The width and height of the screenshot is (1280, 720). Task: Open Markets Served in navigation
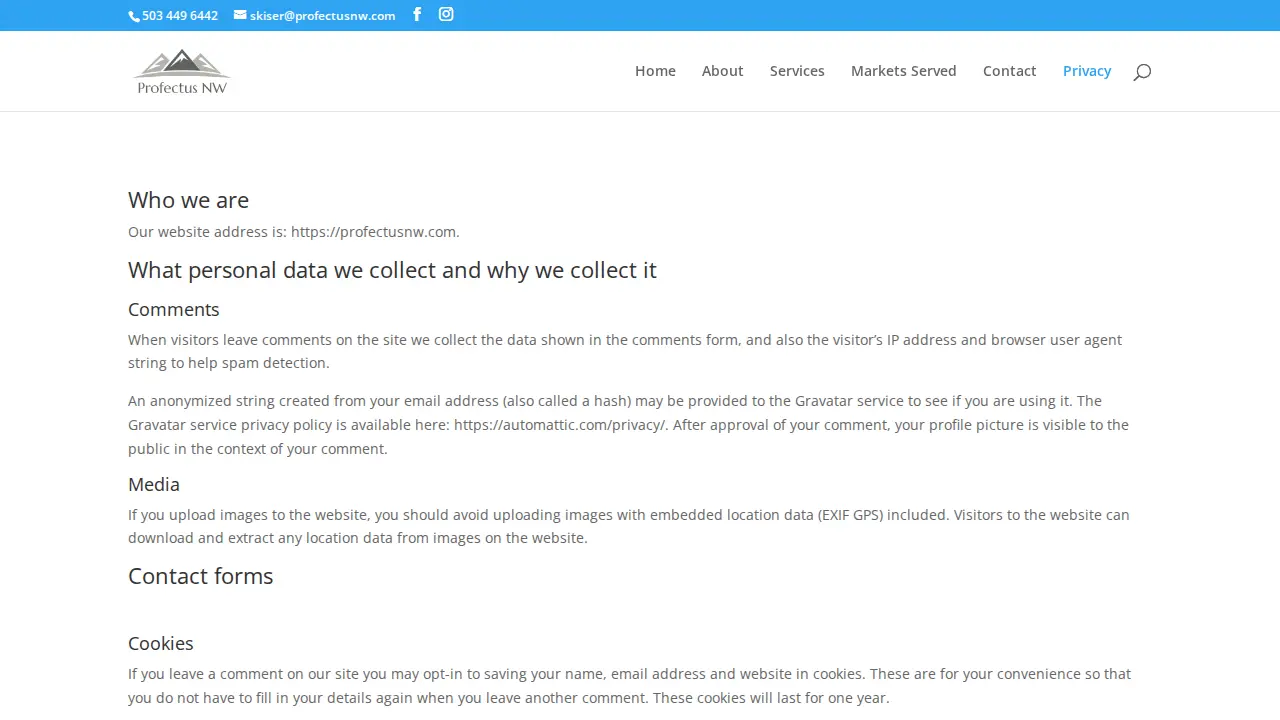click(x=903, y=71)
